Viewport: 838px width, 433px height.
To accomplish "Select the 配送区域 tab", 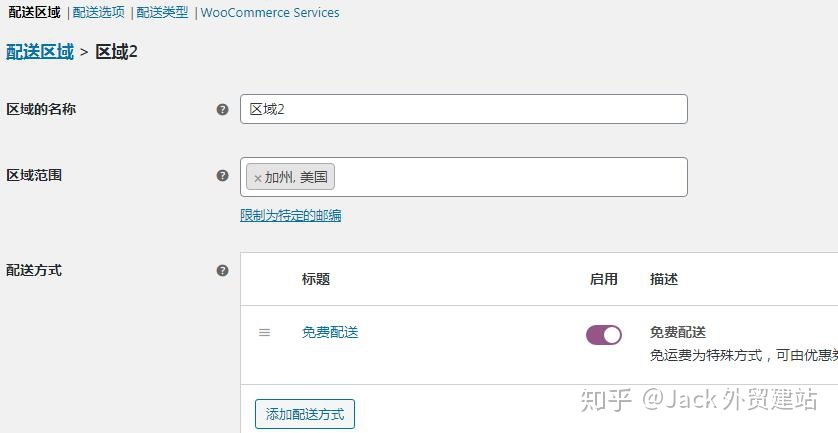I will coord(34,12).
